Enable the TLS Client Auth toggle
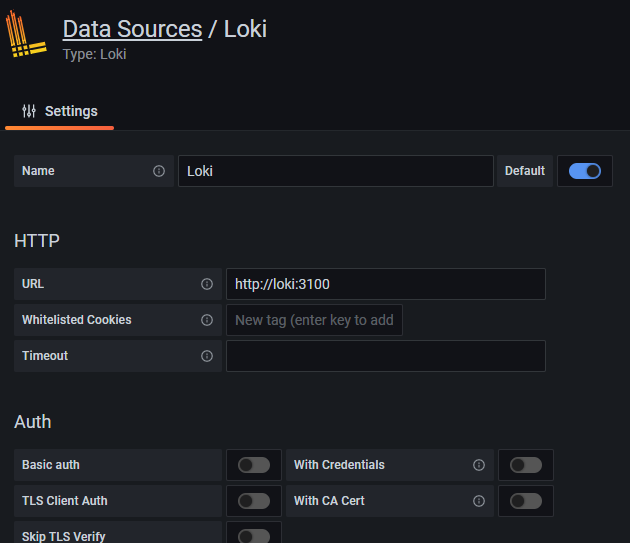The height and width of the screenshot is (543, 630). click(254, 501)
